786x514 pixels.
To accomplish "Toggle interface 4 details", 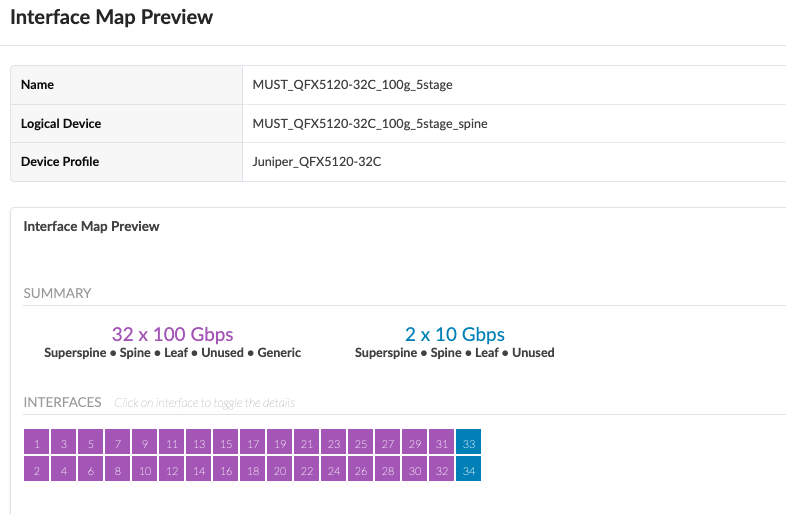I will point(63,470).
